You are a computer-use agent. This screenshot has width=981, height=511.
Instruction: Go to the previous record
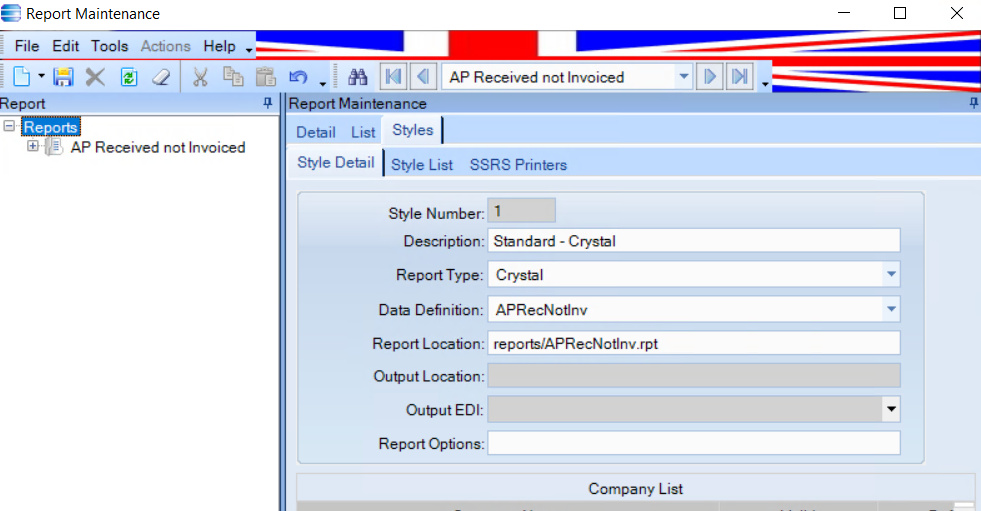pos(423,76)
